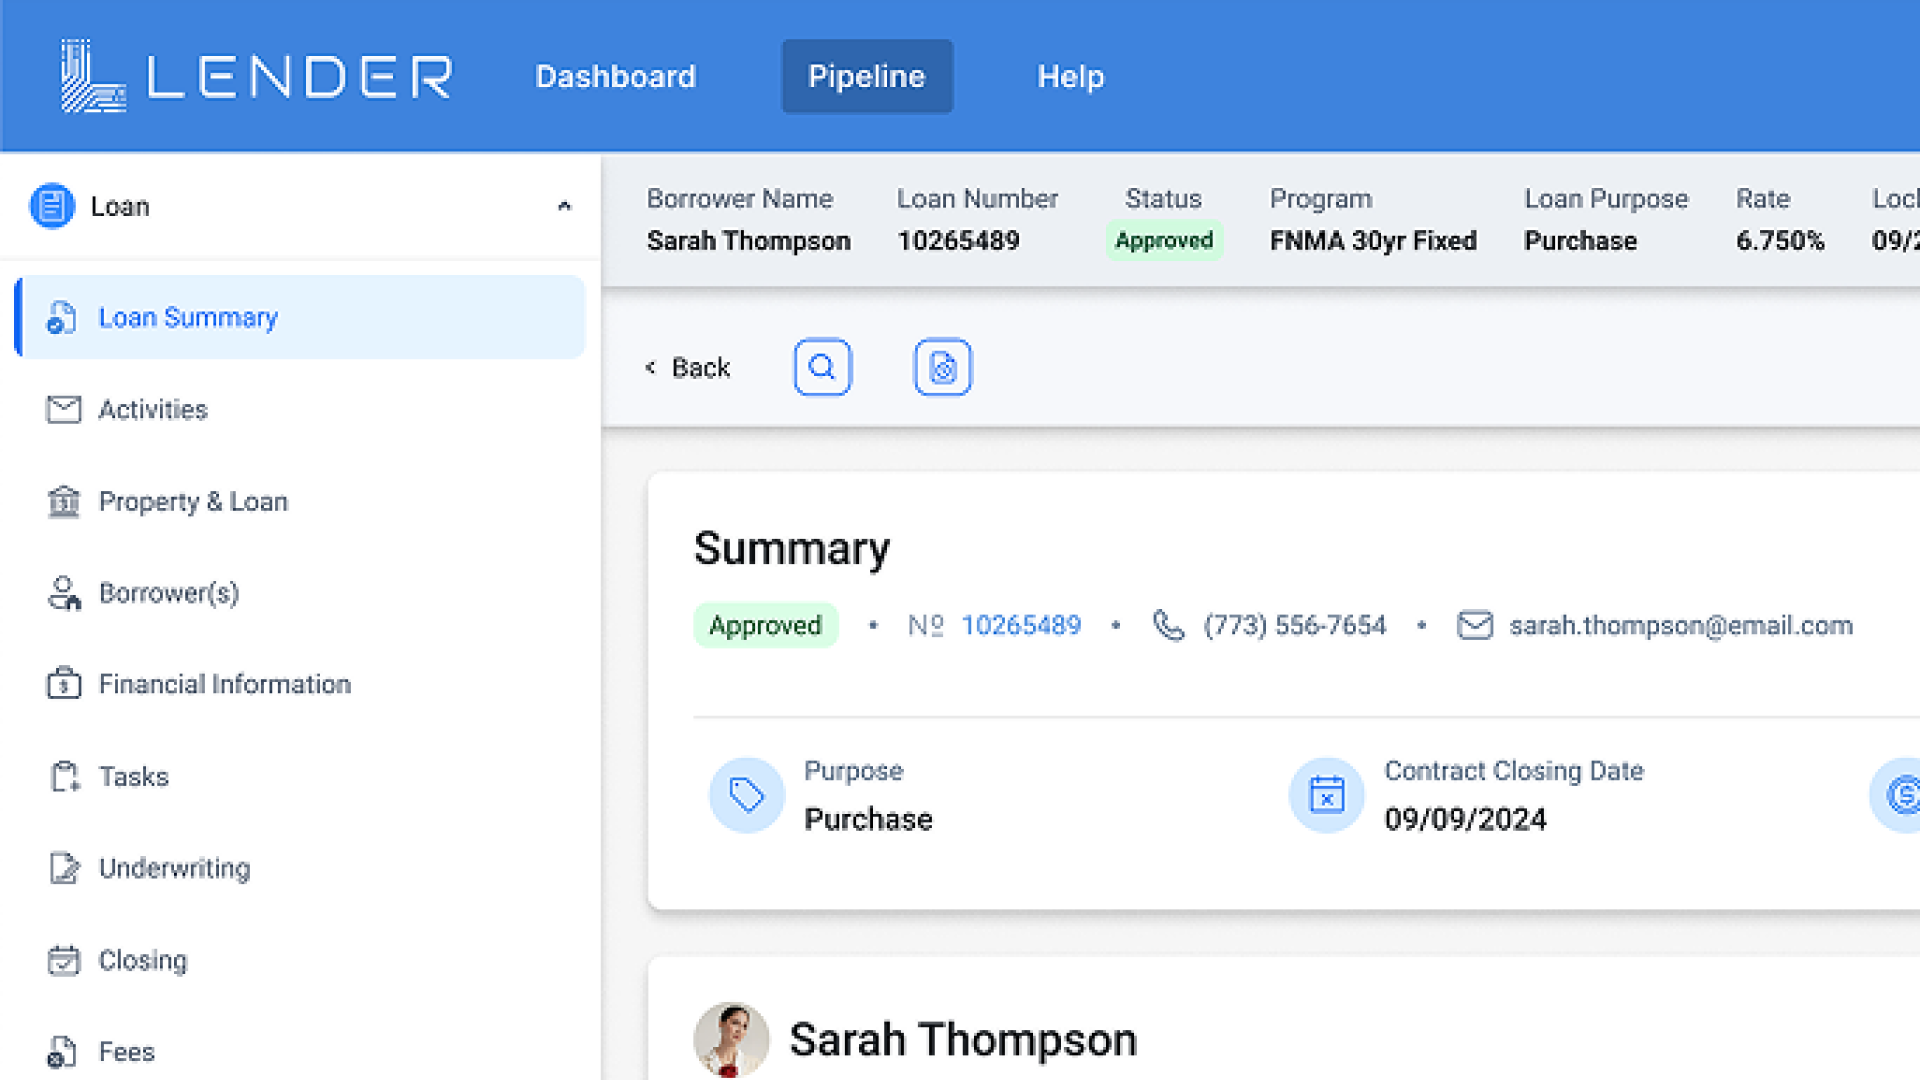
Task: Select Loan Summary in sidebar
Action: coord(300,317)
